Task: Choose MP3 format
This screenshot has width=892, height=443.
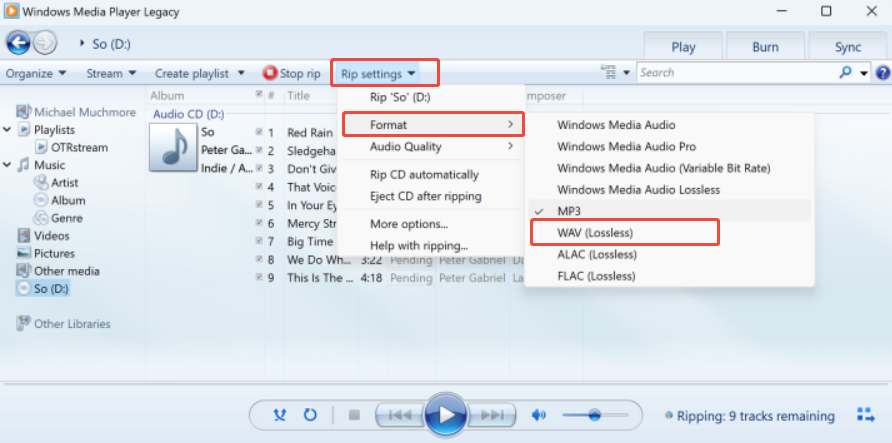Action: [670, 211]
